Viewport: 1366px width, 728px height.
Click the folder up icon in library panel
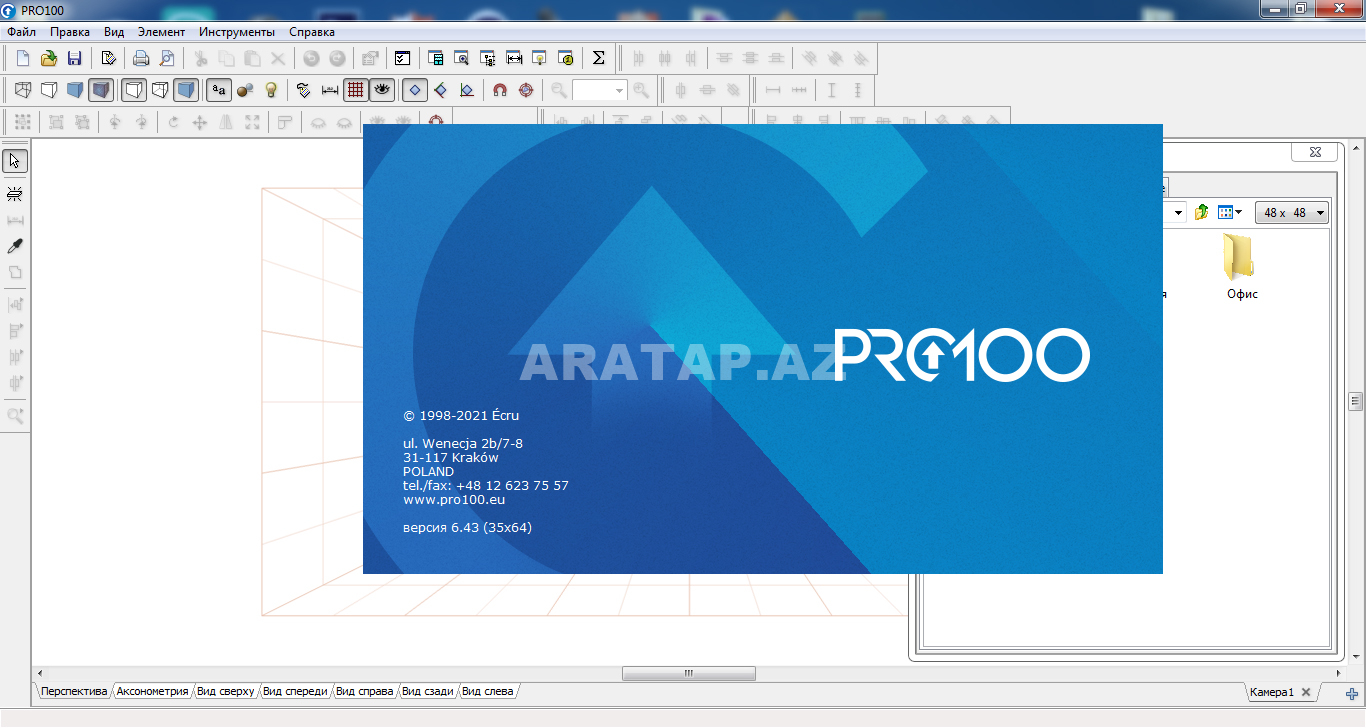tap(1201, 212)
